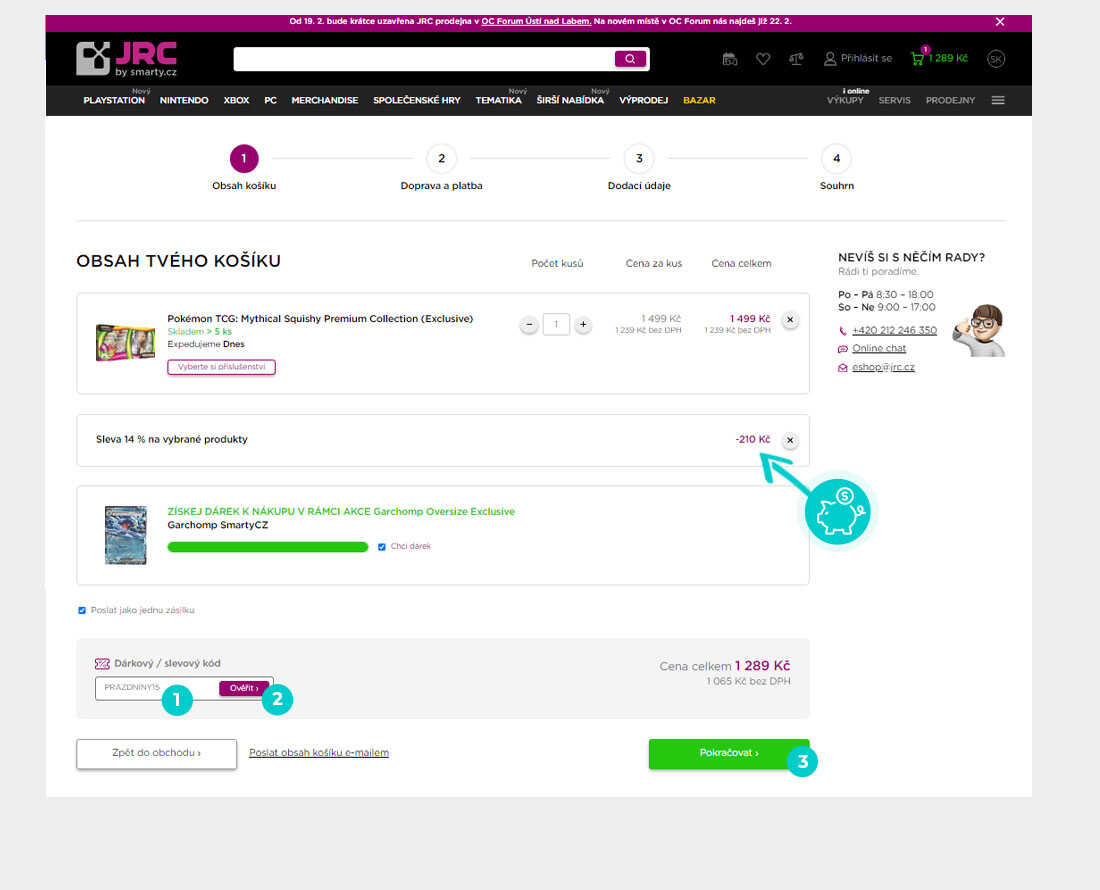Remove Pokémon TCG item from cart
1100x890 pixels.
click(x=790, y=320)
